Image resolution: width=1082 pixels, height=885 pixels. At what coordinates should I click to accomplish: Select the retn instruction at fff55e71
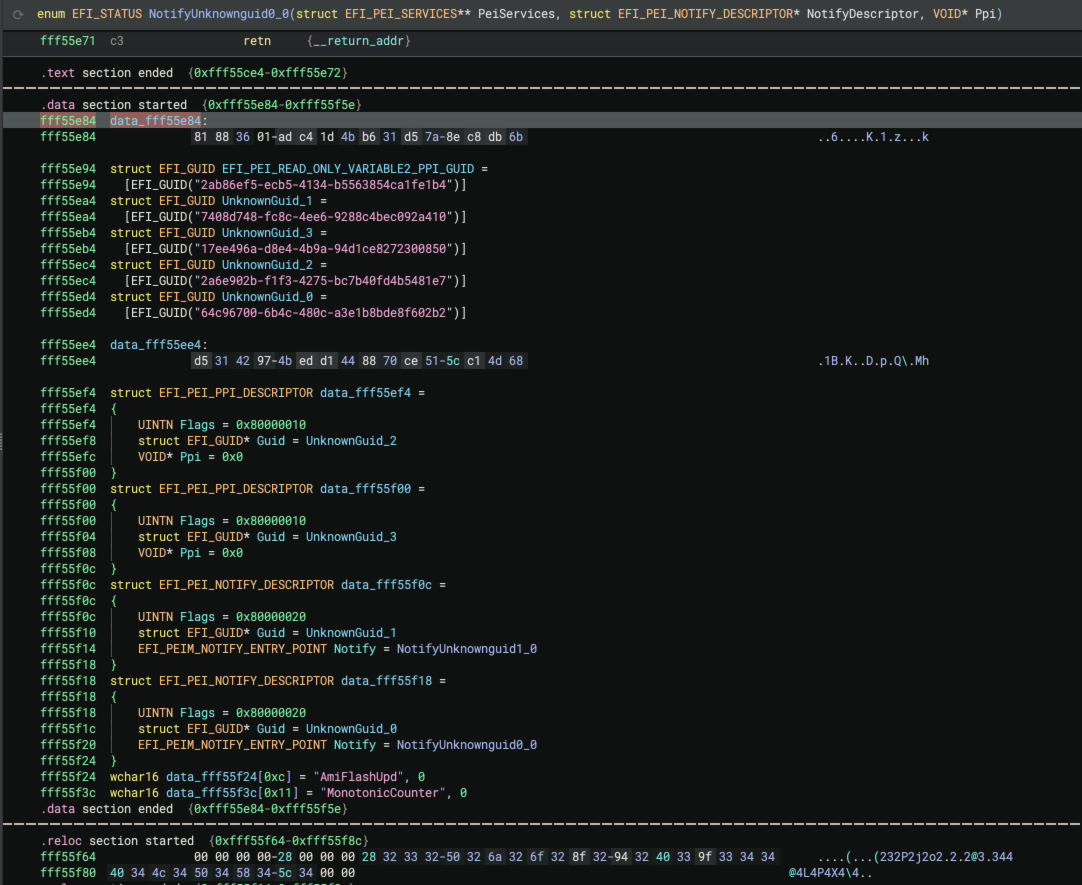click(x=258, y=41)
